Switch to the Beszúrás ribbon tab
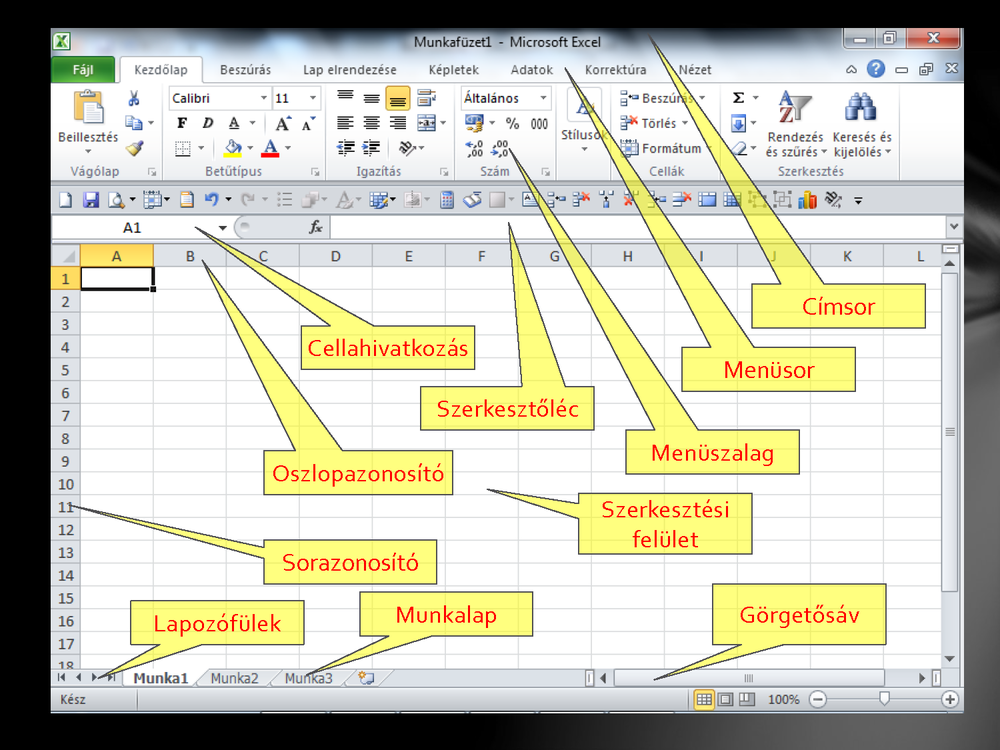 click(246, 70)
